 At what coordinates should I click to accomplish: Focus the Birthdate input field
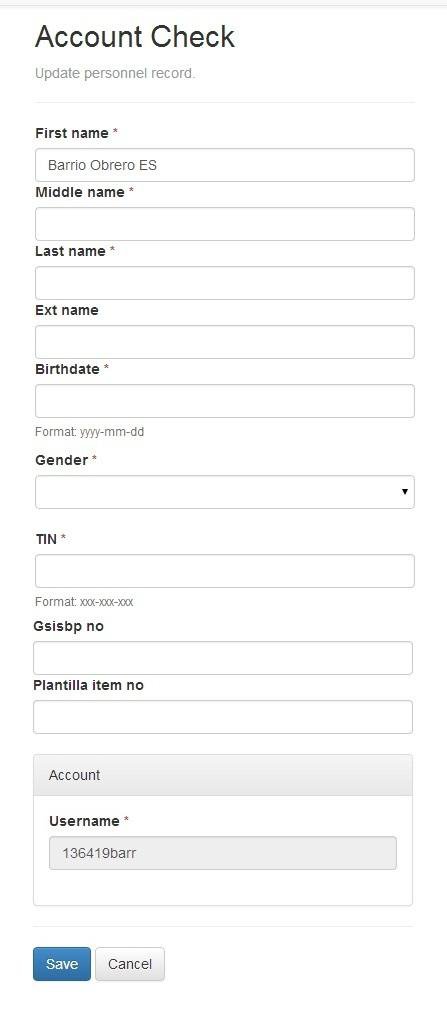[224, 401]
